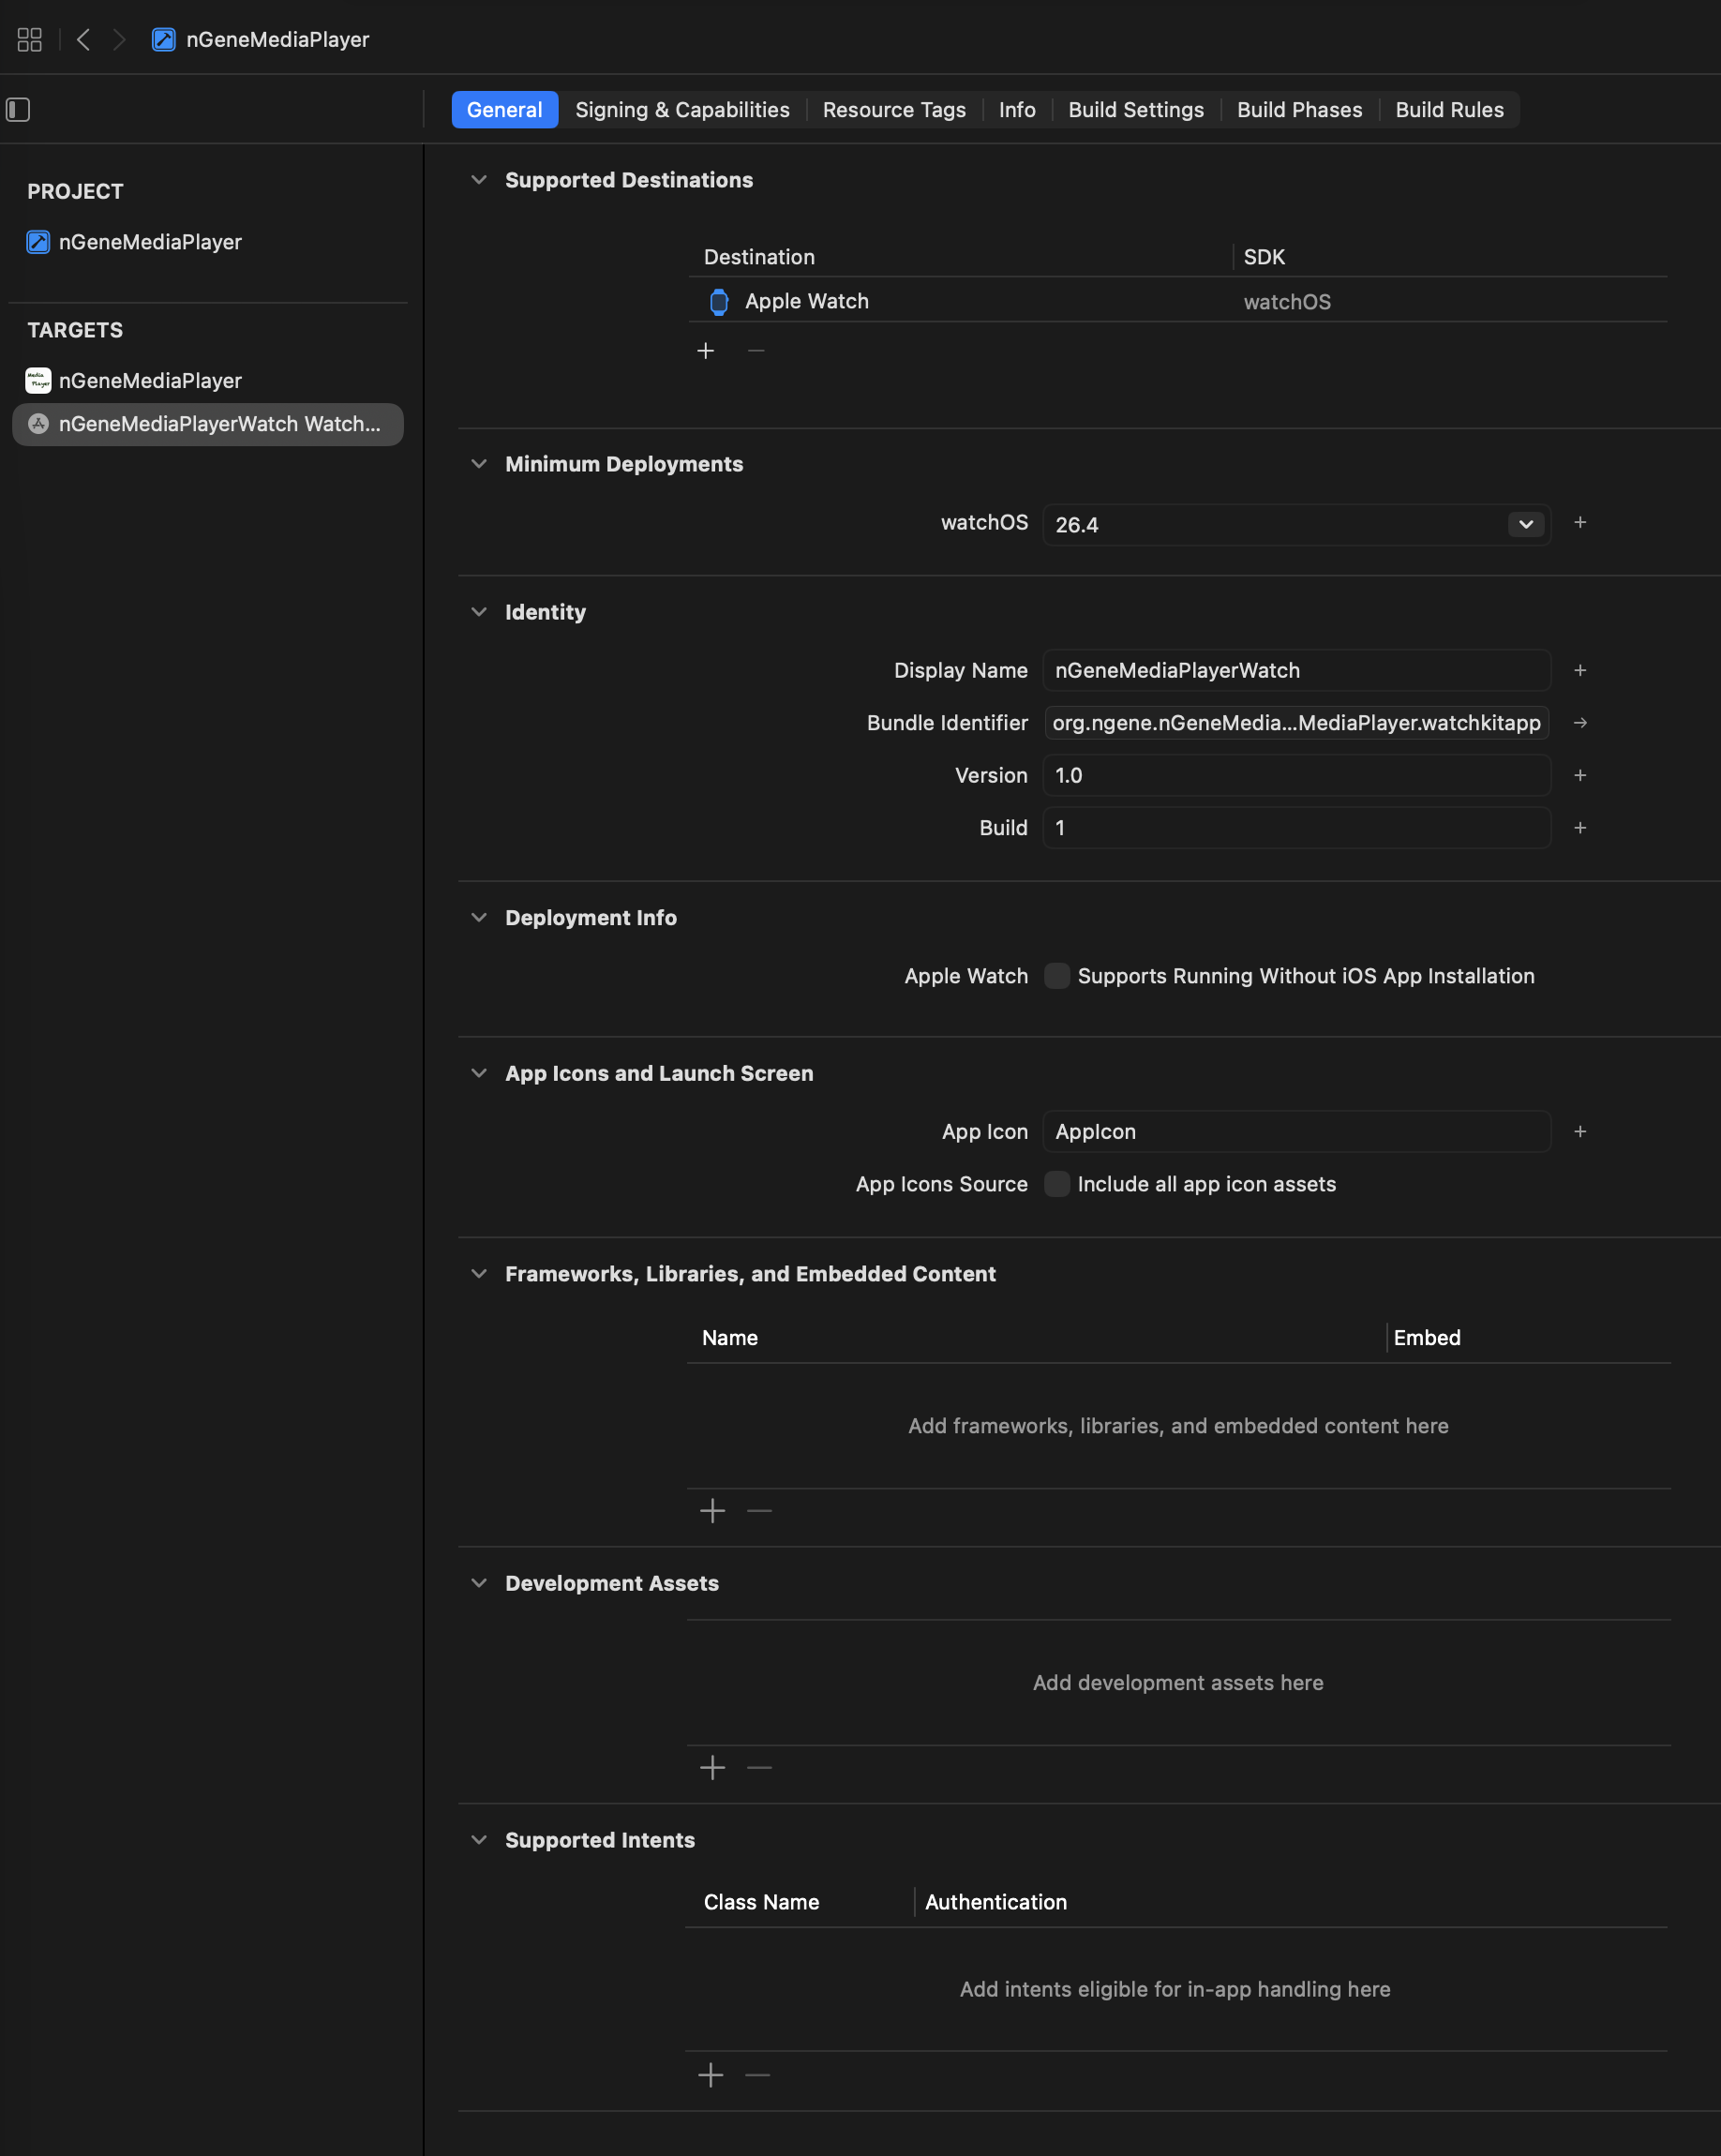Viewport: 1721px width, 2156px height.
Task: Click the Embed column header
Action: tap(1427, 1338)
